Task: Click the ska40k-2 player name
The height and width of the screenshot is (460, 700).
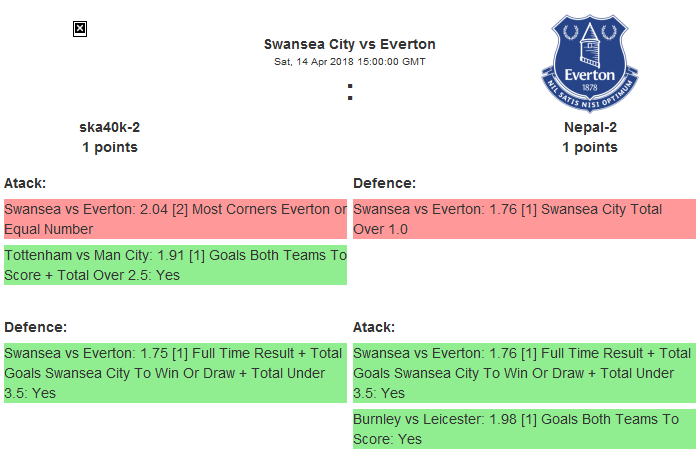Action: pyautogui.click(x=110, y=127)
